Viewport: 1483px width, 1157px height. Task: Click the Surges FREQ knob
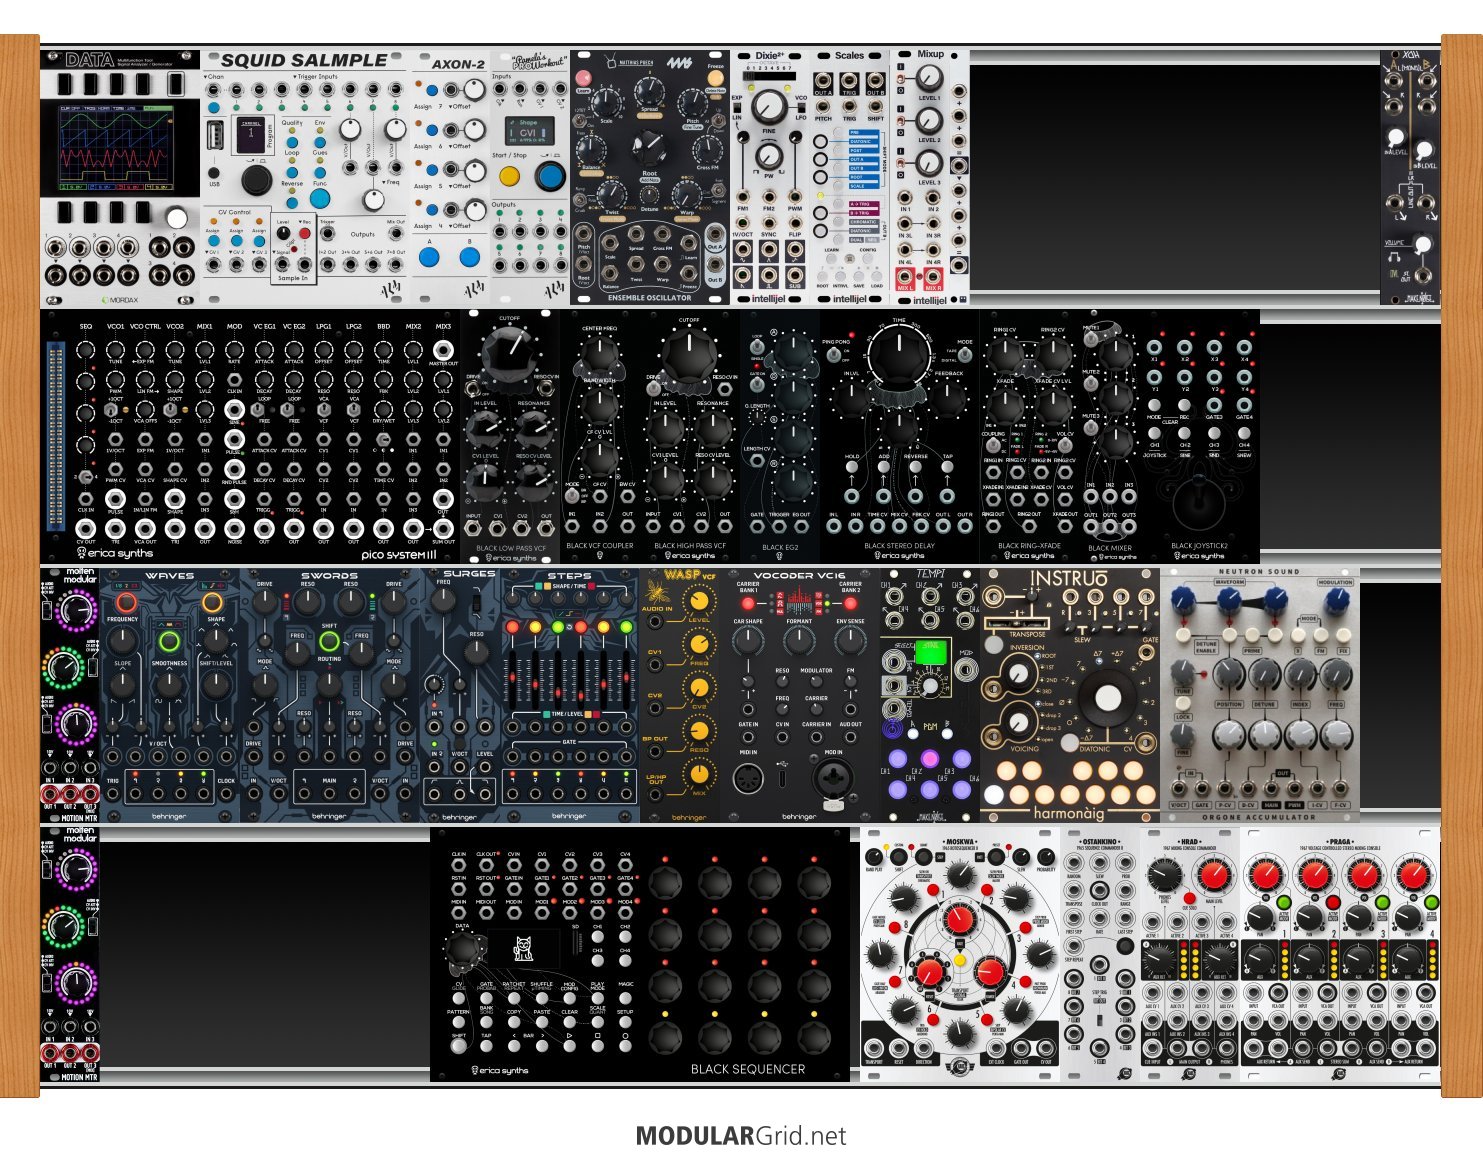coord(444,600)
